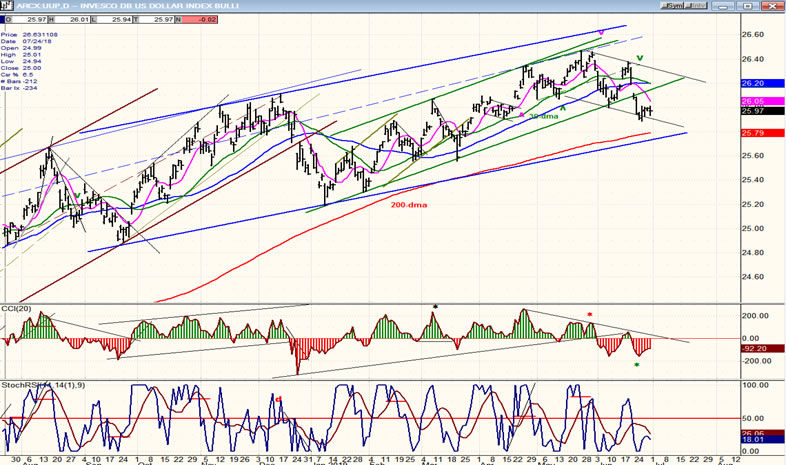Click the green asterisk below CCI panel
The width and height of the screenshot is (786, 465).
pyautogui.click(x=637, y=365)
